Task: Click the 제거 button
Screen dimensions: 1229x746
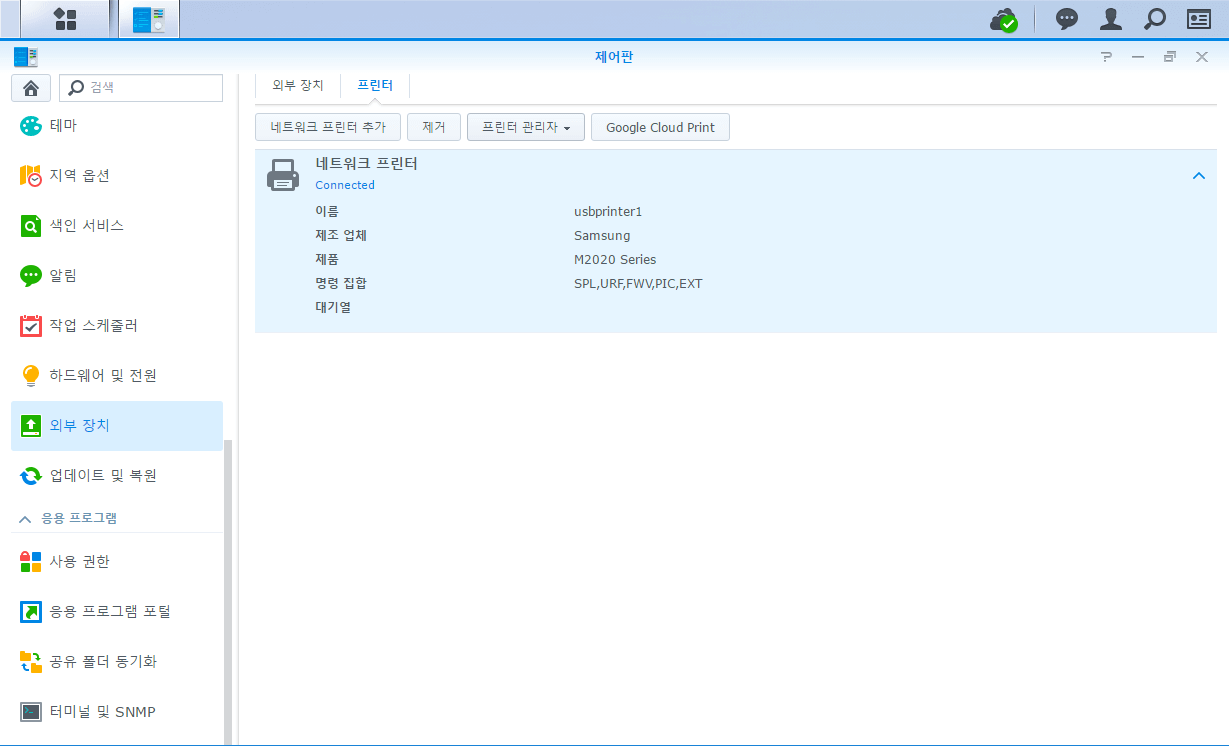Action: pyautogui.click(x=434, y=127)
